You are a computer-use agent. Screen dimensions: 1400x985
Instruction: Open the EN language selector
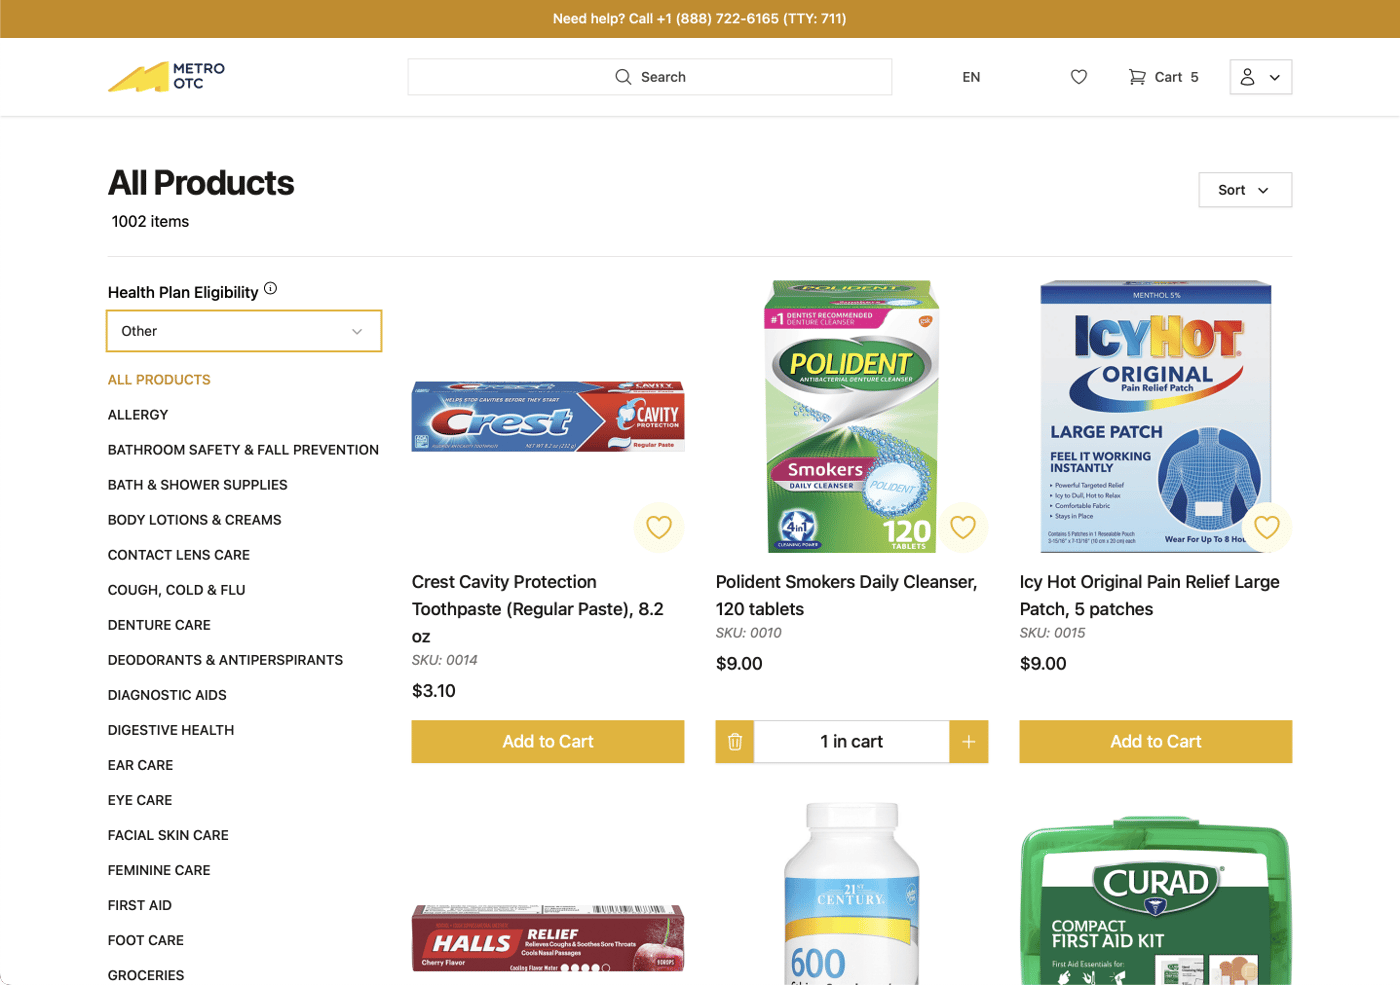click(x=971, y=77)
